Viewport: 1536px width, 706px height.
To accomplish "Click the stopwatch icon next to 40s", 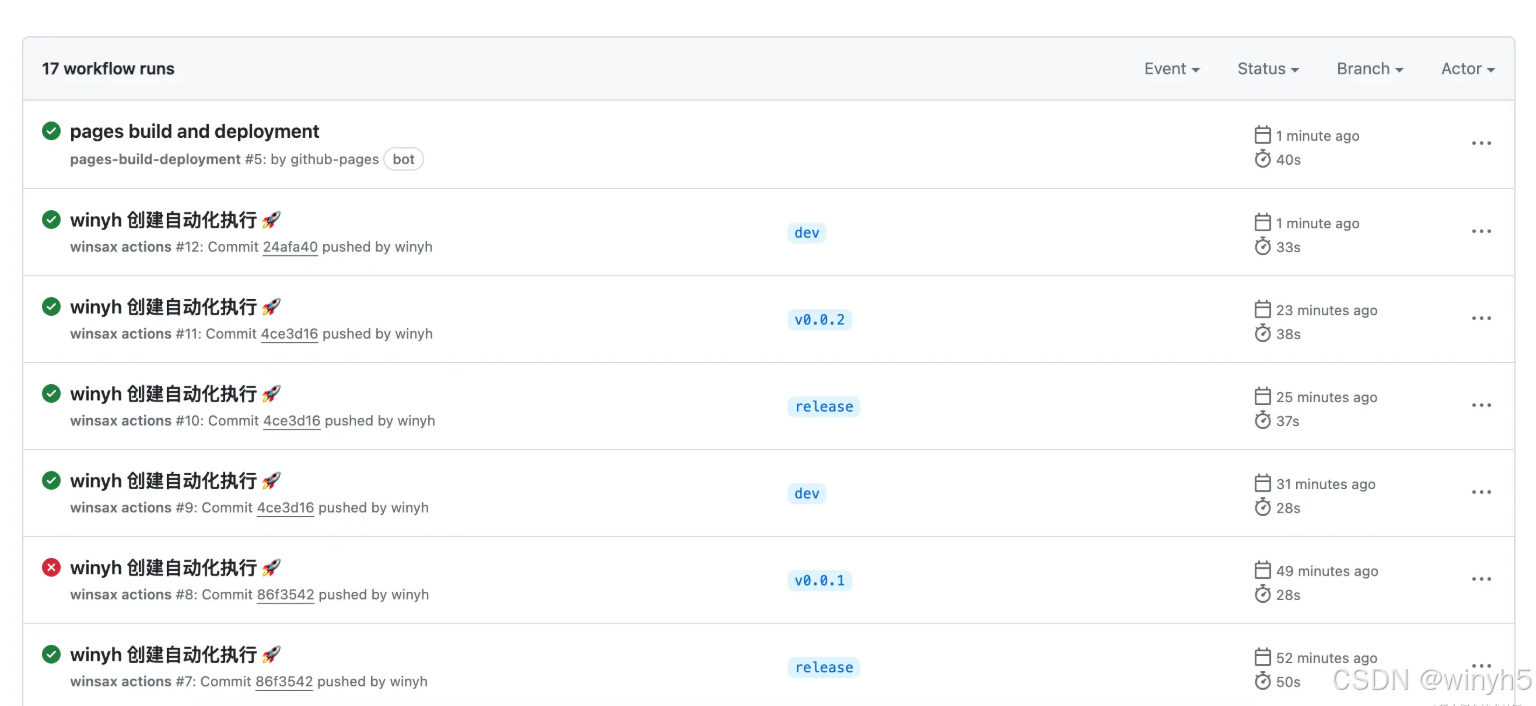I will 1263,159.
